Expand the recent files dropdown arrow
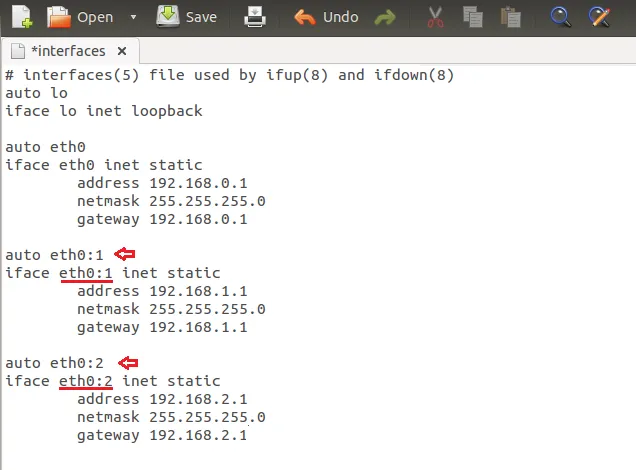637x470 pixels. 134,17
